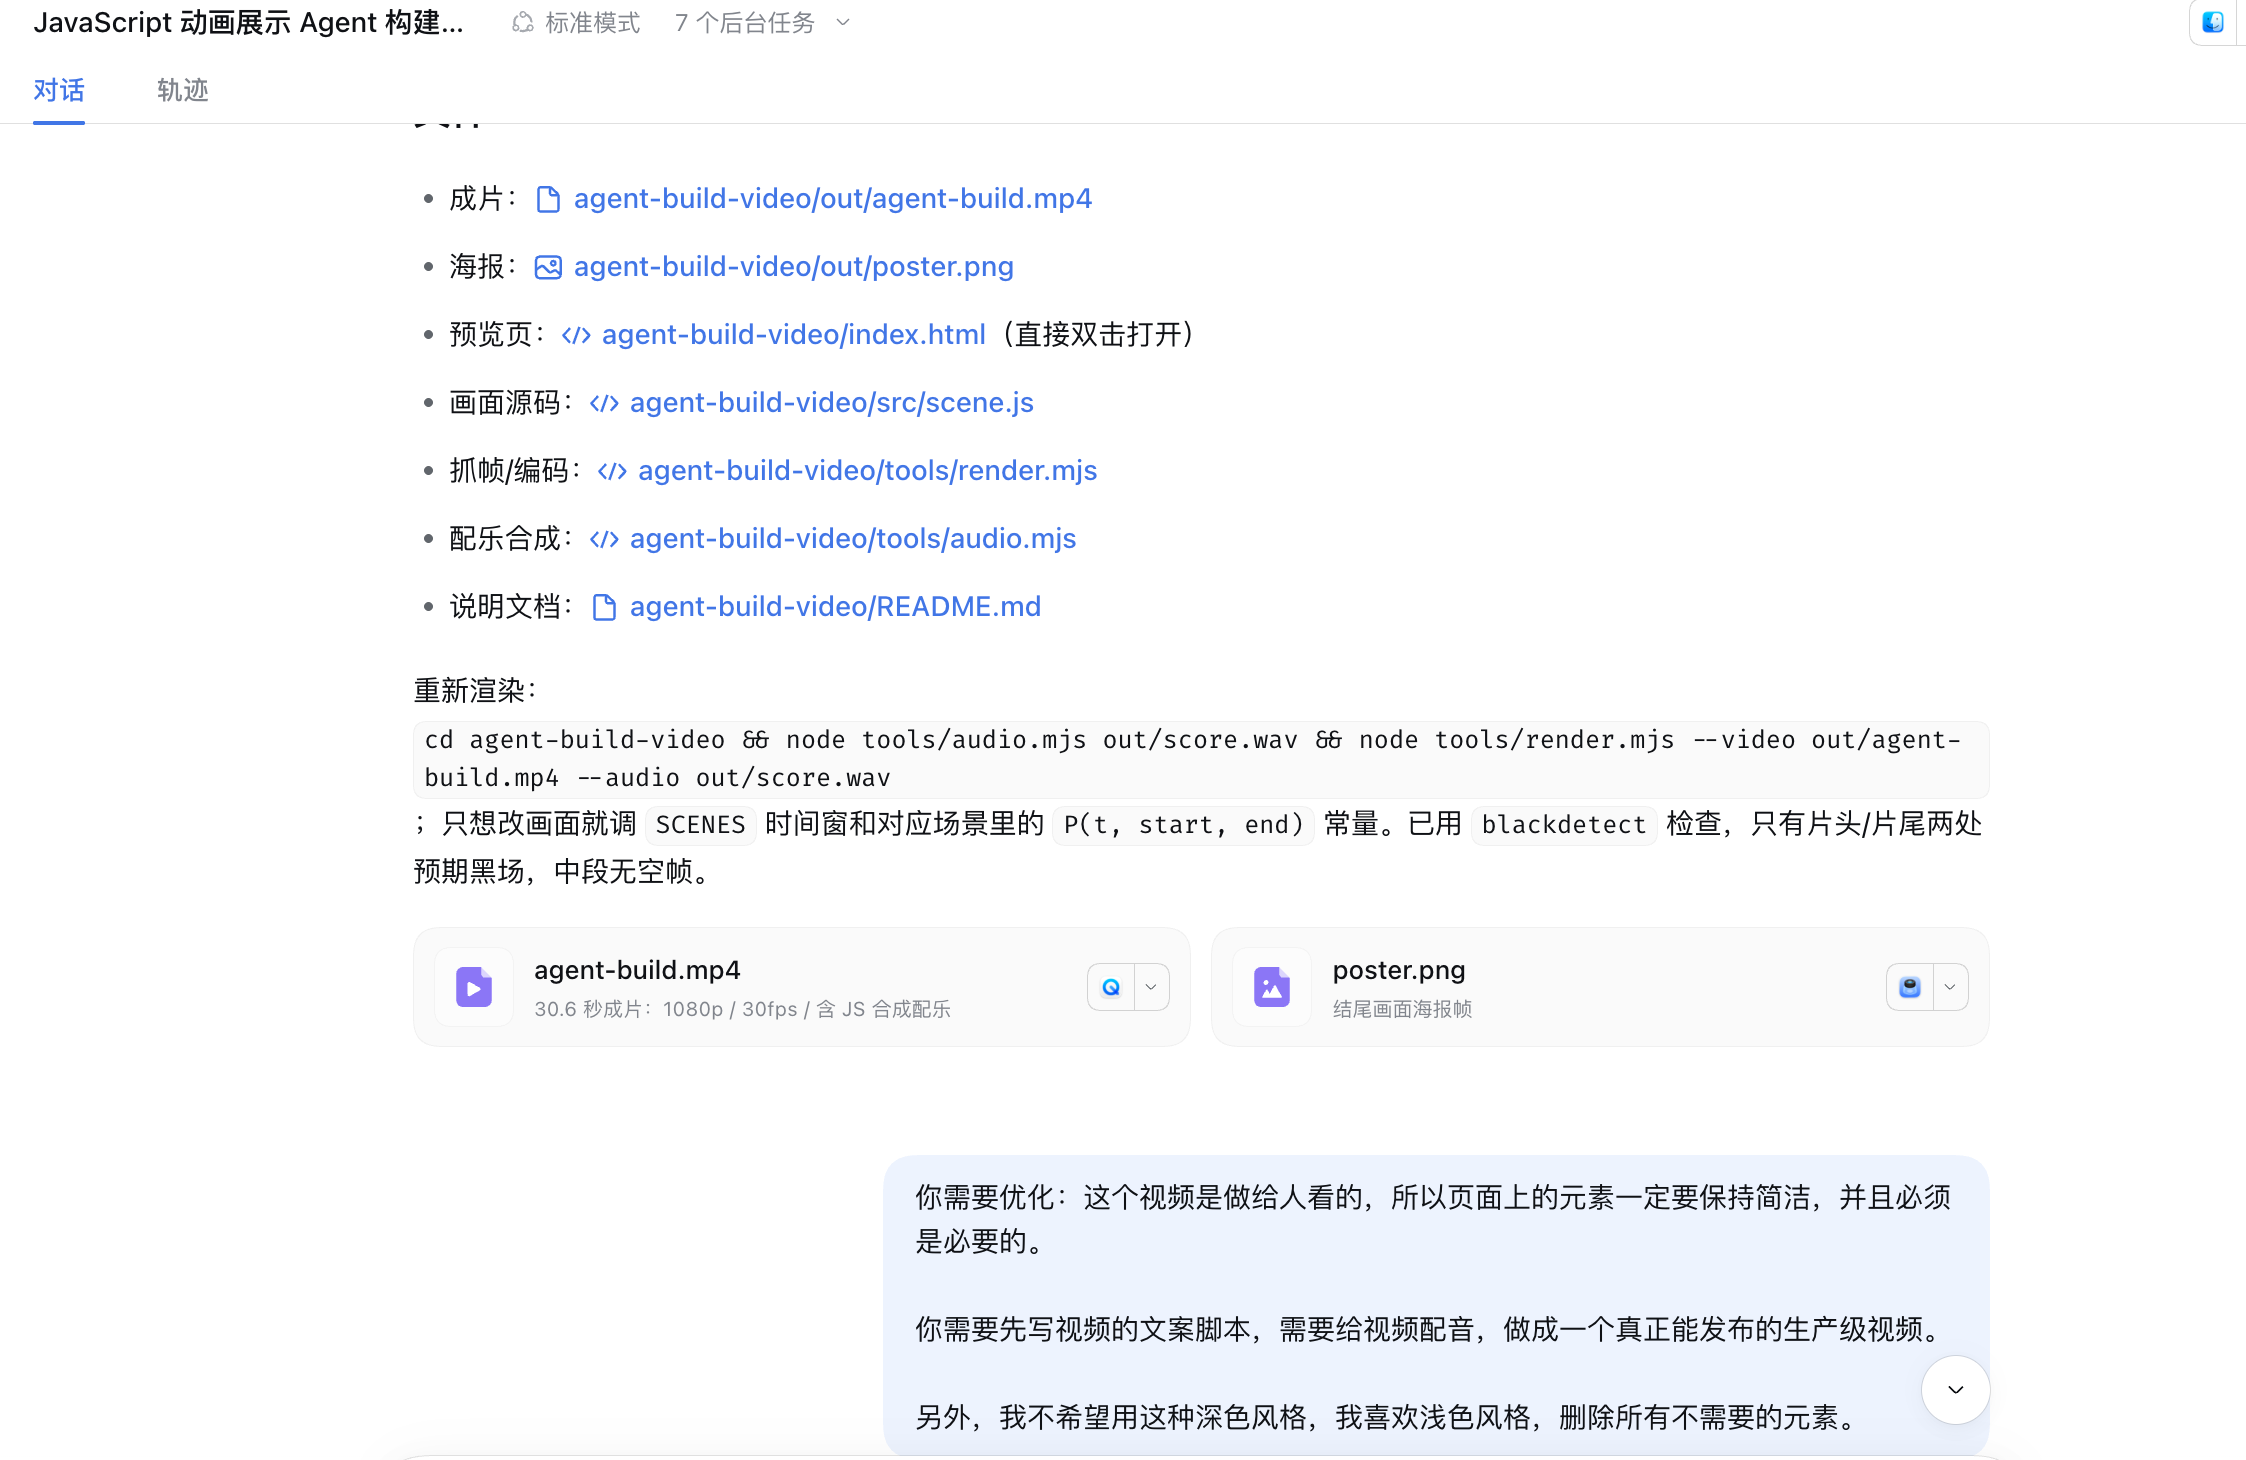Image resolution: width=2246 pixels, height=1460 pixels.
Task: Click the P(t, start, end) inline code
Action: tap(1183, 825)
